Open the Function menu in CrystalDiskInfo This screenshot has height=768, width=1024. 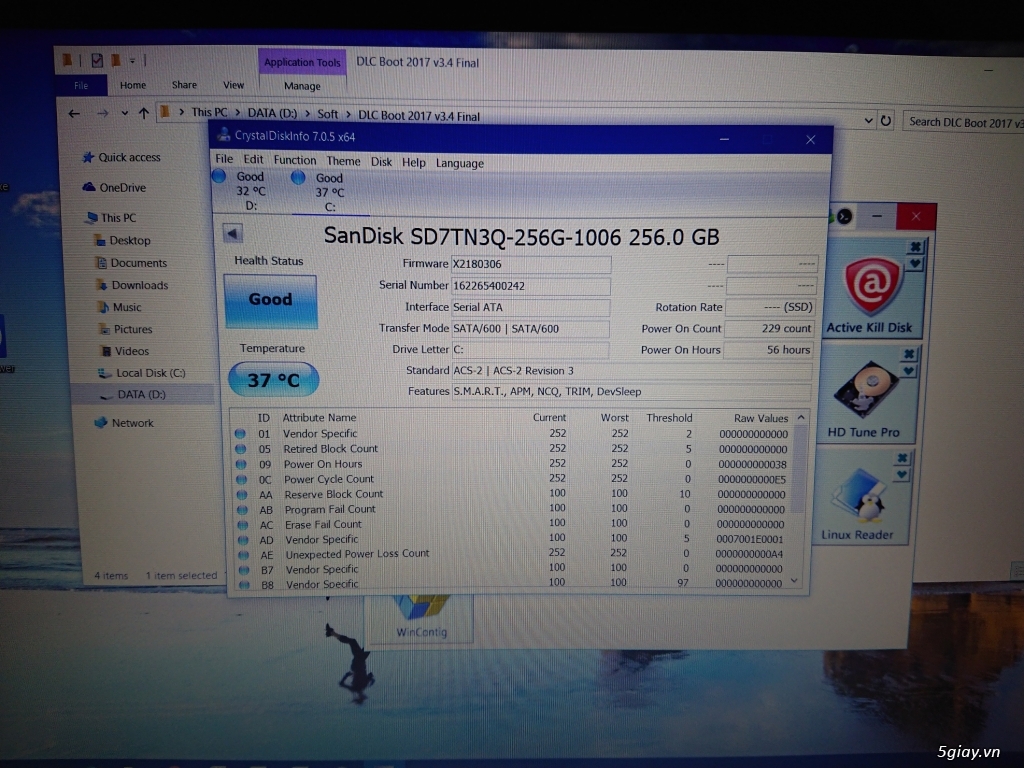coord(295,160)
